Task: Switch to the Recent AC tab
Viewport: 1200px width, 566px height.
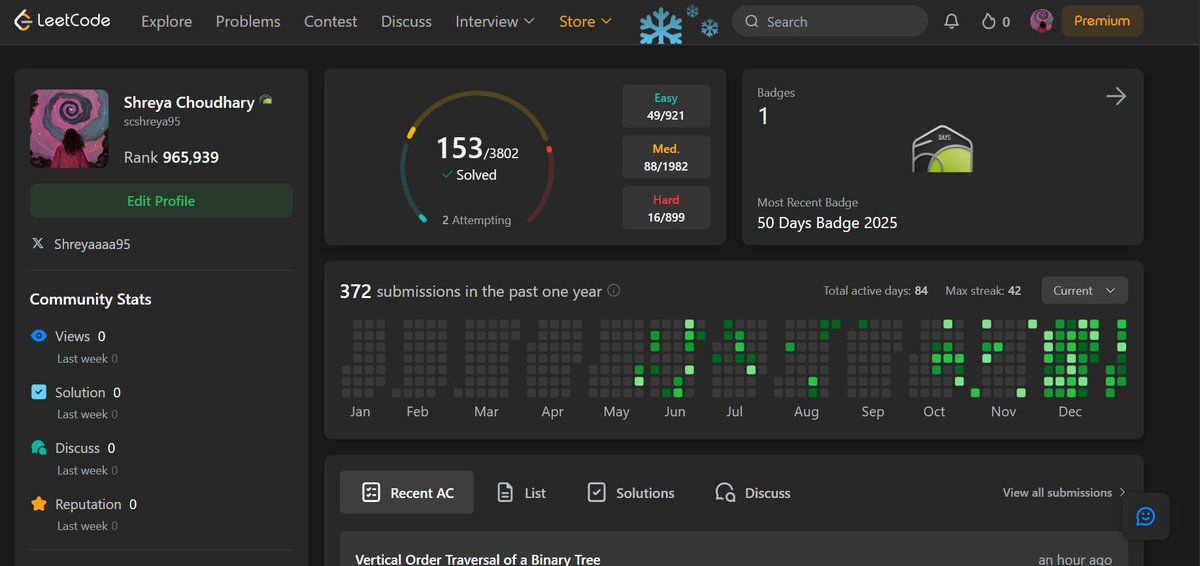Action: [x=407, y=492]
